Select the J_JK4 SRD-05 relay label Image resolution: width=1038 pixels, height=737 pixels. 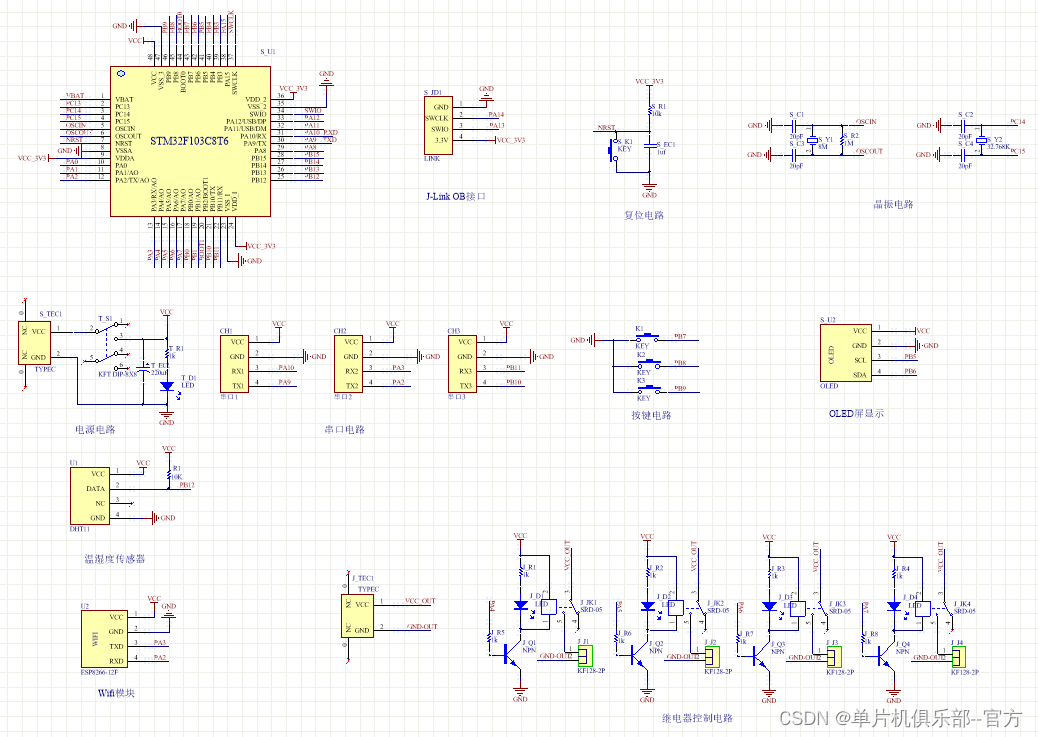click(964, 607)
